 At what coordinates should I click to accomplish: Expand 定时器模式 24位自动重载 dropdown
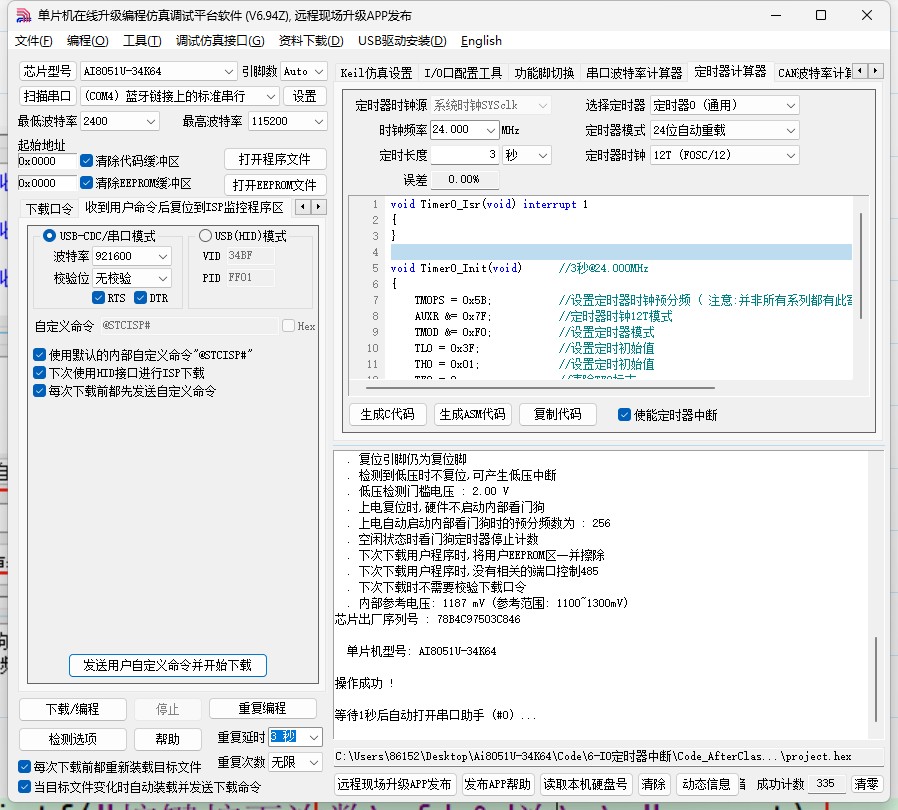(790, 131)
